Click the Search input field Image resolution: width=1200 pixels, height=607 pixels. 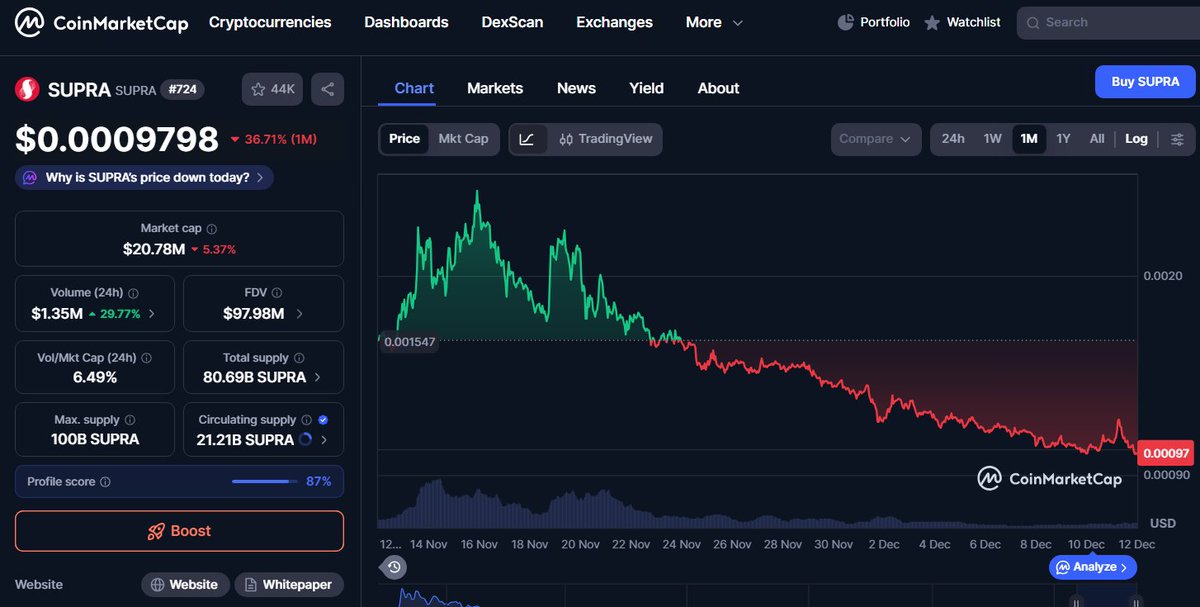coord(1108,22)
